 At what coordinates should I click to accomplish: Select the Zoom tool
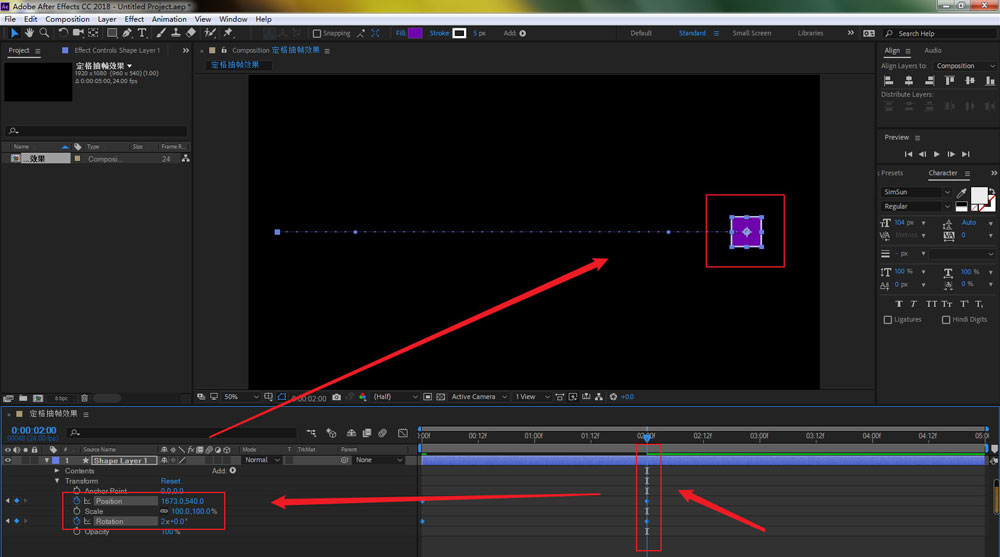click(x=44, y=33)
